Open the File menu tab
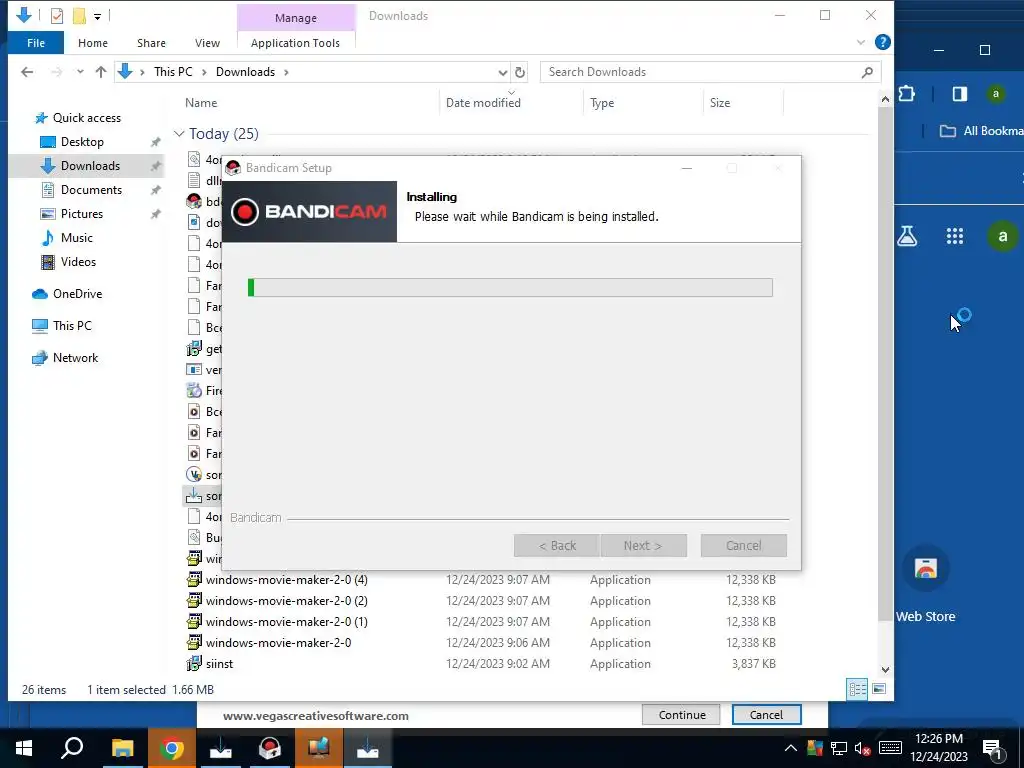 tap(36, 43)
